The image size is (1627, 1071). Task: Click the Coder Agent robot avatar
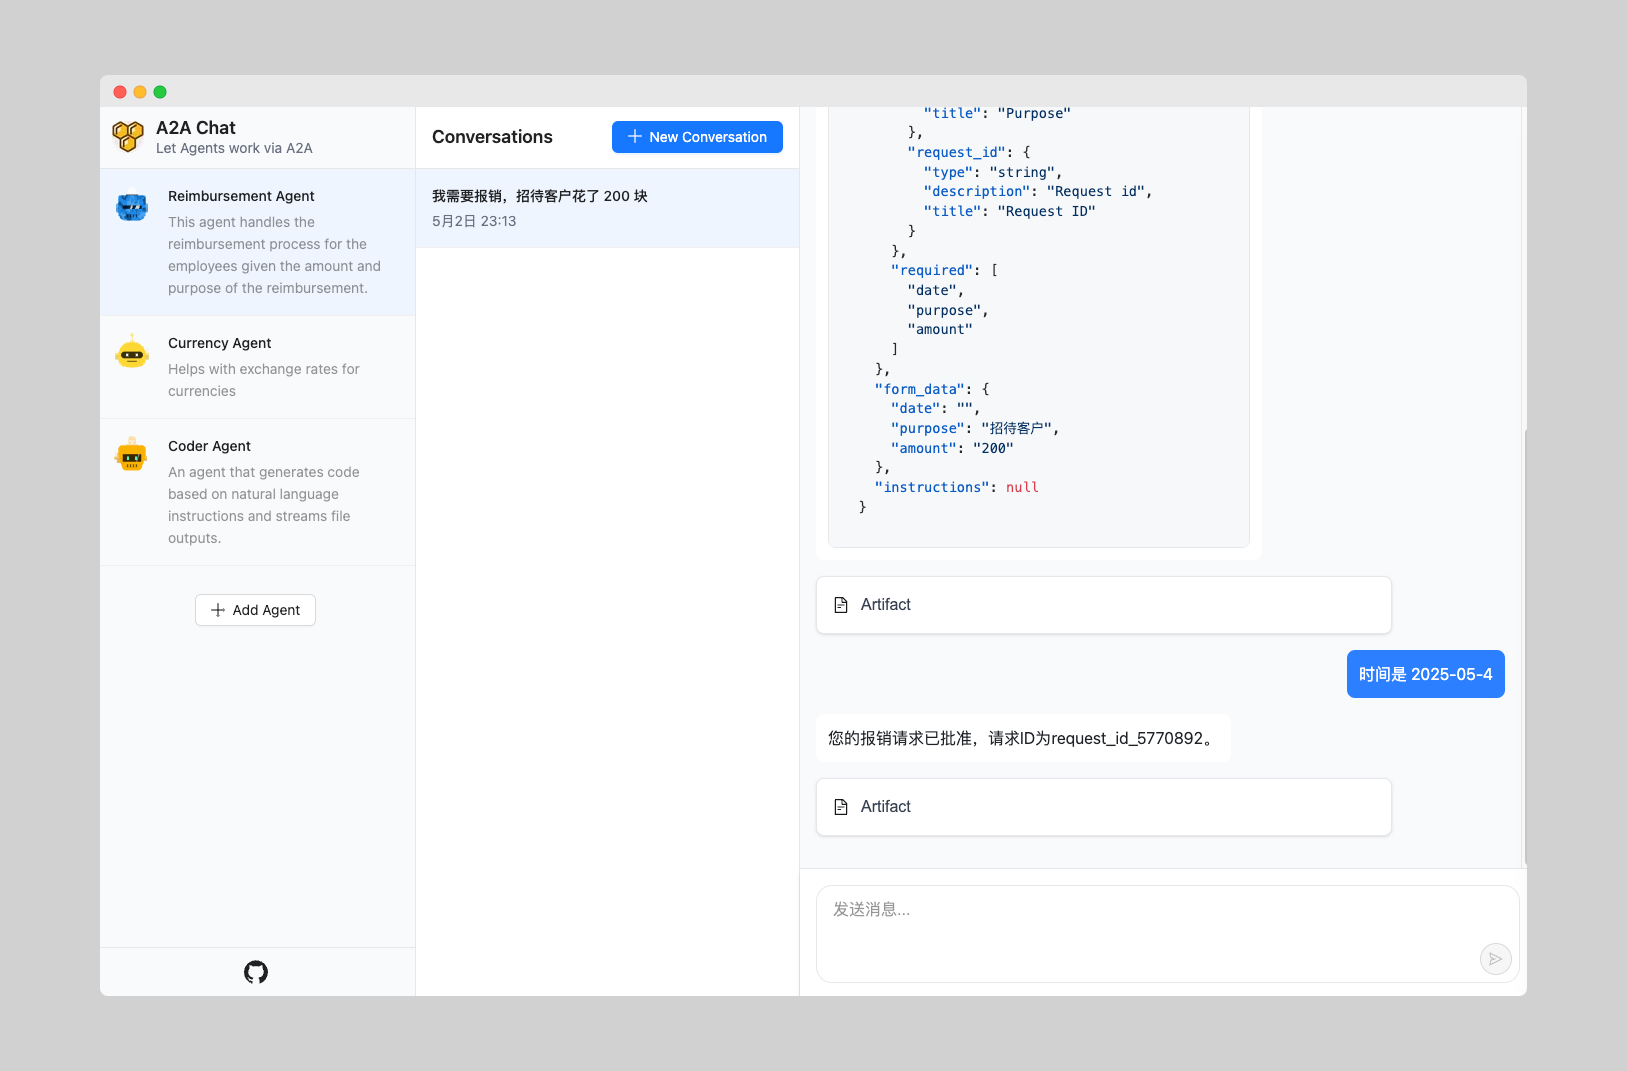click(132, 454)
